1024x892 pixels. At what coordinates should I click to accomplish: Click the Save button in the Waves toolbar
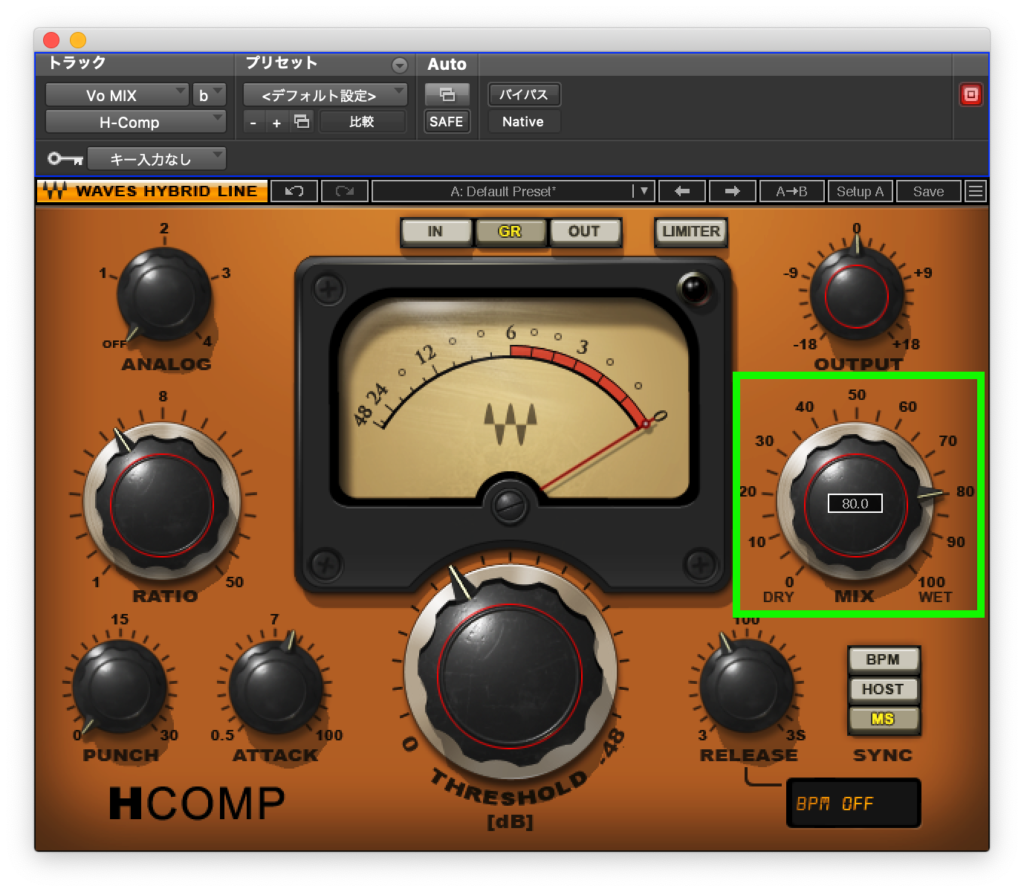(928, 191)
